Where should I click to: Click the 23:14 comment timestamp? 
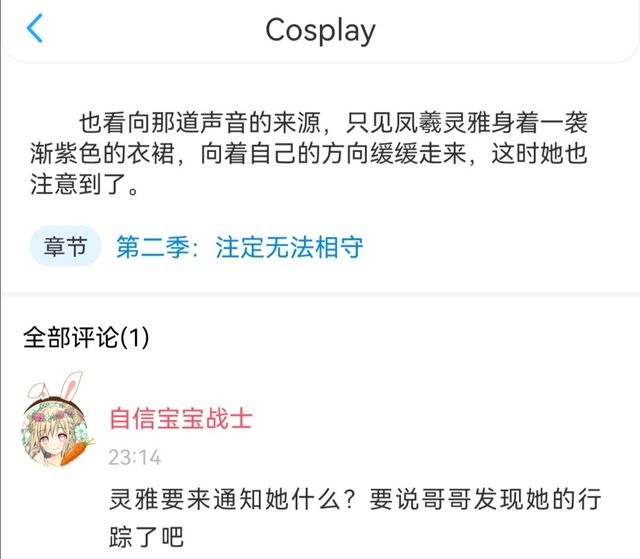pyautogui.click(x=135, y=457)
